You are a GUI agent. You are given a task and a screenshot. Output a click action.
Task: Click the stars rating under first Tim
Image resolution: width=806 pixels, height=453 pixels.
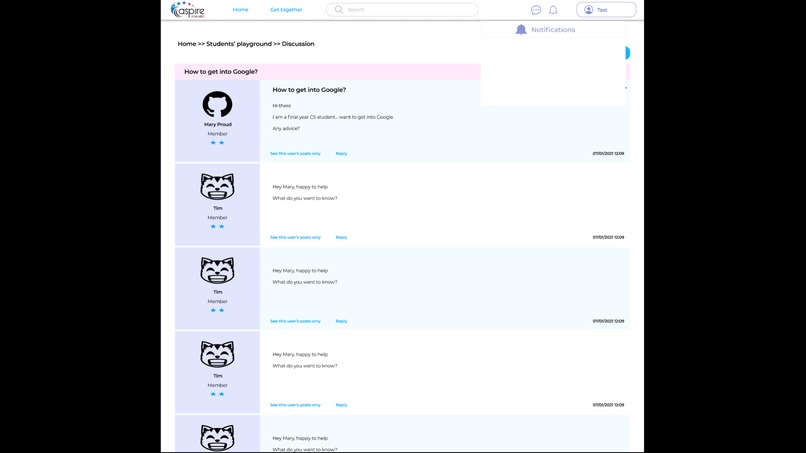(217, 226)
